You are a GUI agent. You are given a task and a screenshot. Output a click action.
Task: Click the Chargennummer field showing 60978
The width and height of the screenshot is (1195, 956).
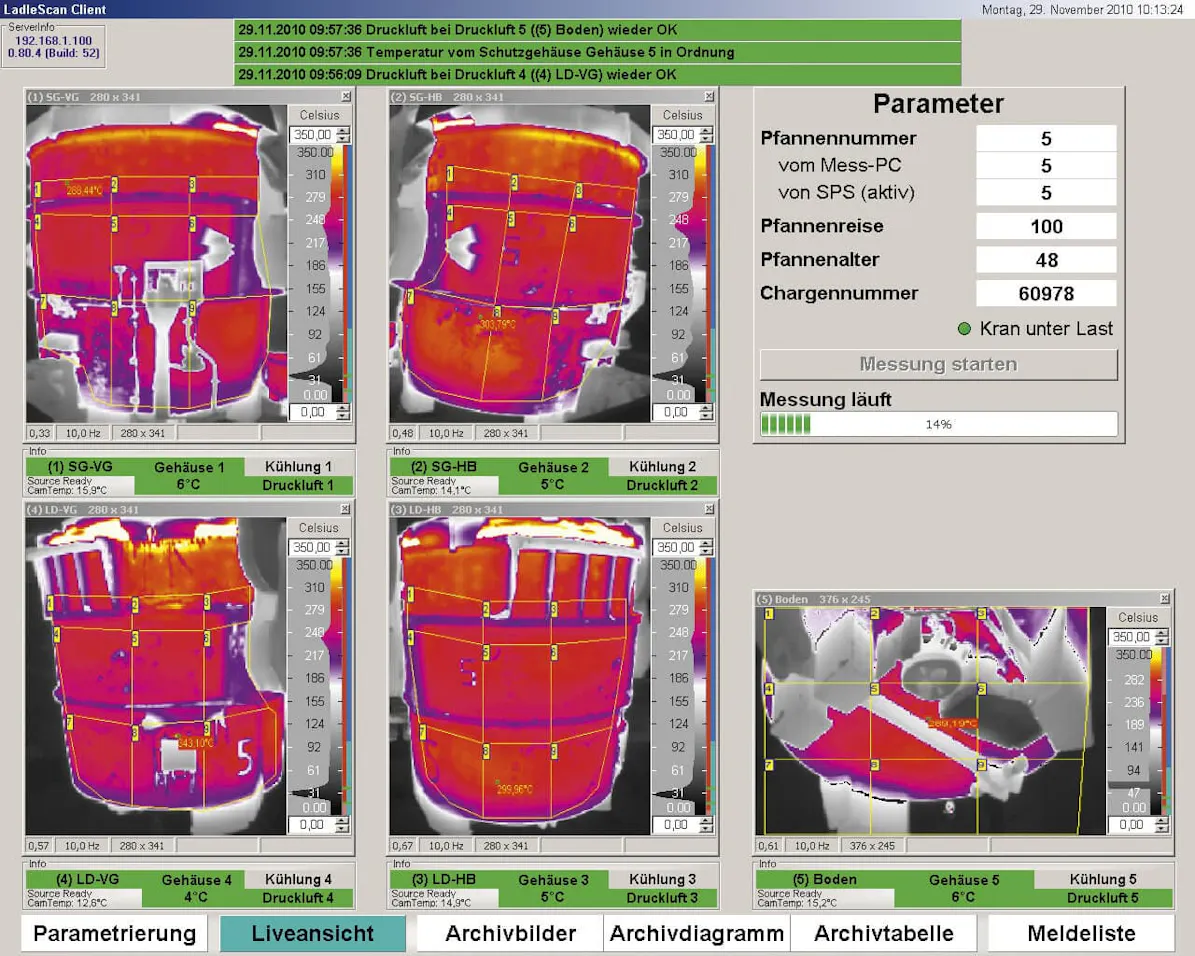tap(1046, 293)
